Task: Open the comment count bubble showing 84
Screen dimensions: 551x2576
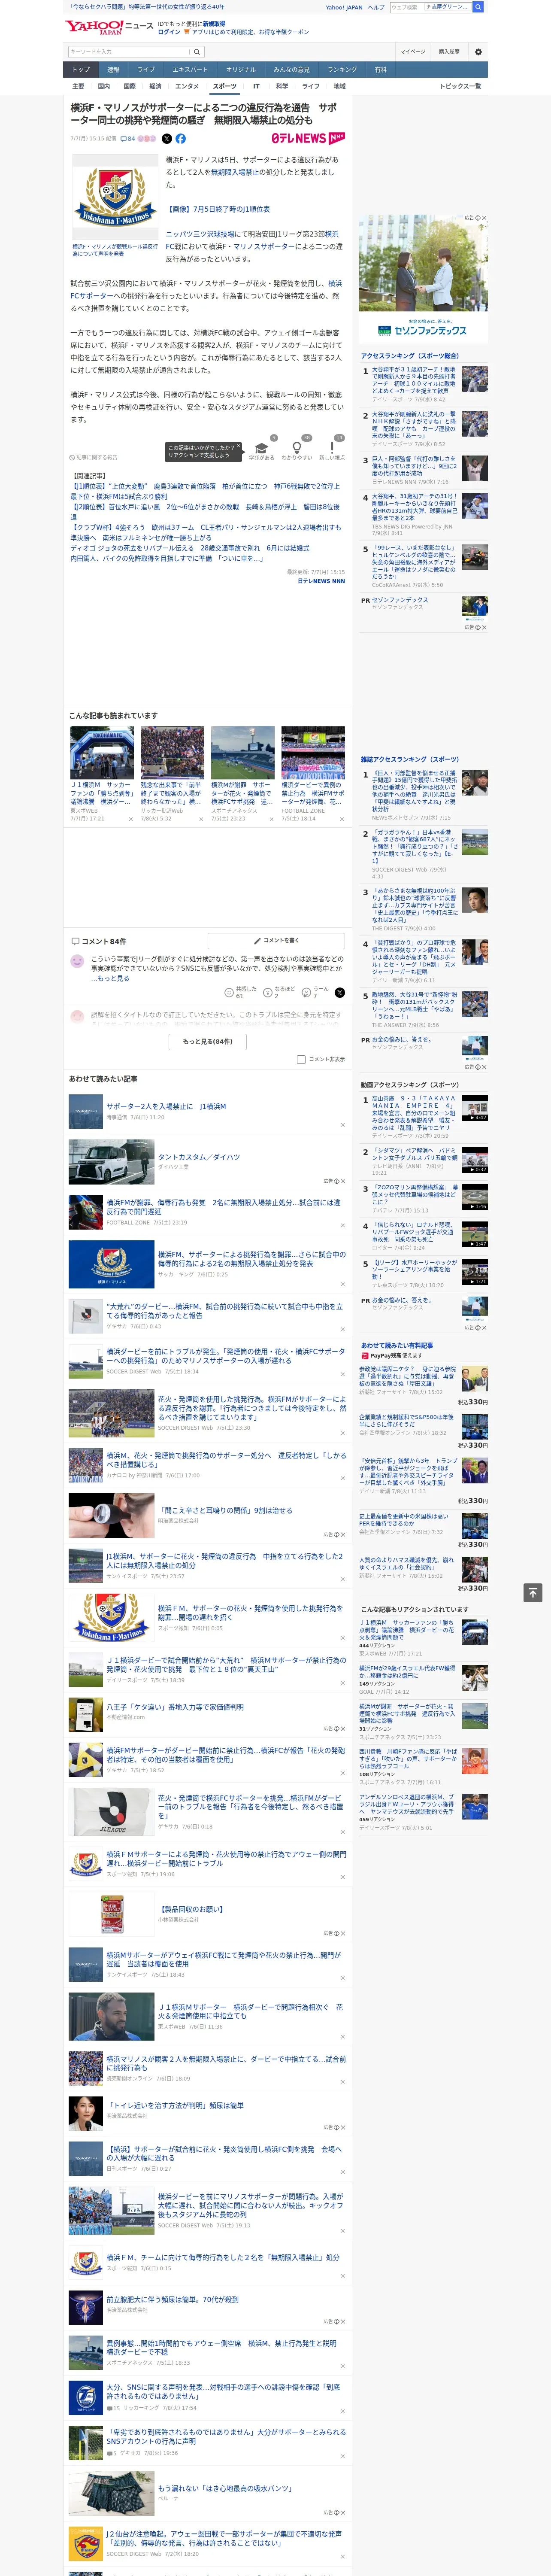Action: pyautogui.click(x=128, y=139)
